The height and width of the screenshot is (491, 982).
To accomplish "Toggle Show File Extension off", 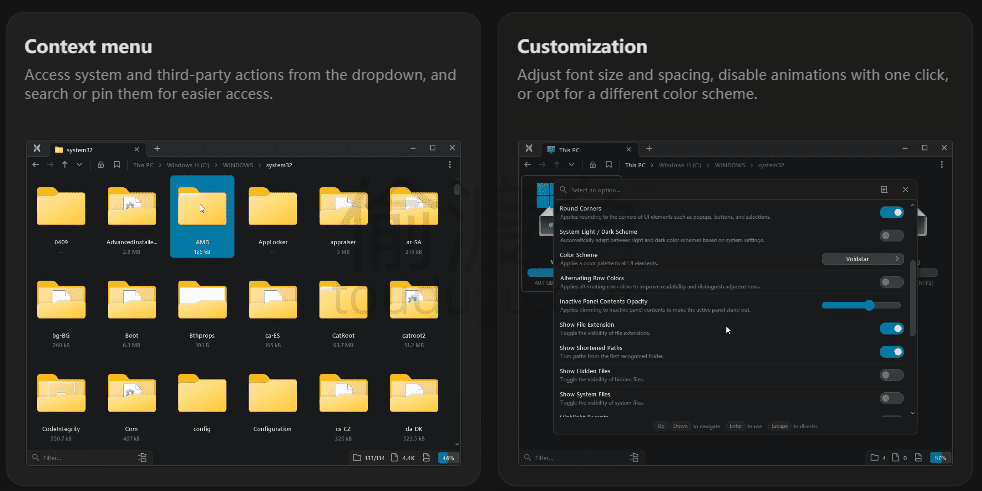I will point(892,328).
